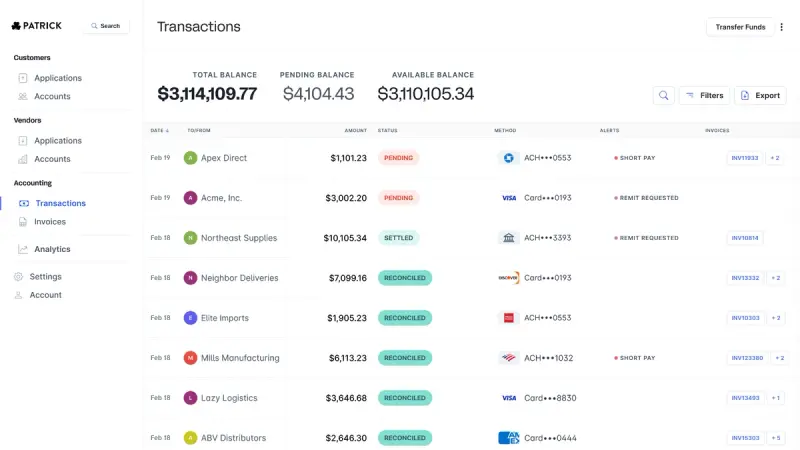Open Invoices in Accounting section
This screenshot has height=450, width=800.
pyautogui.click(x=50, y=221)
